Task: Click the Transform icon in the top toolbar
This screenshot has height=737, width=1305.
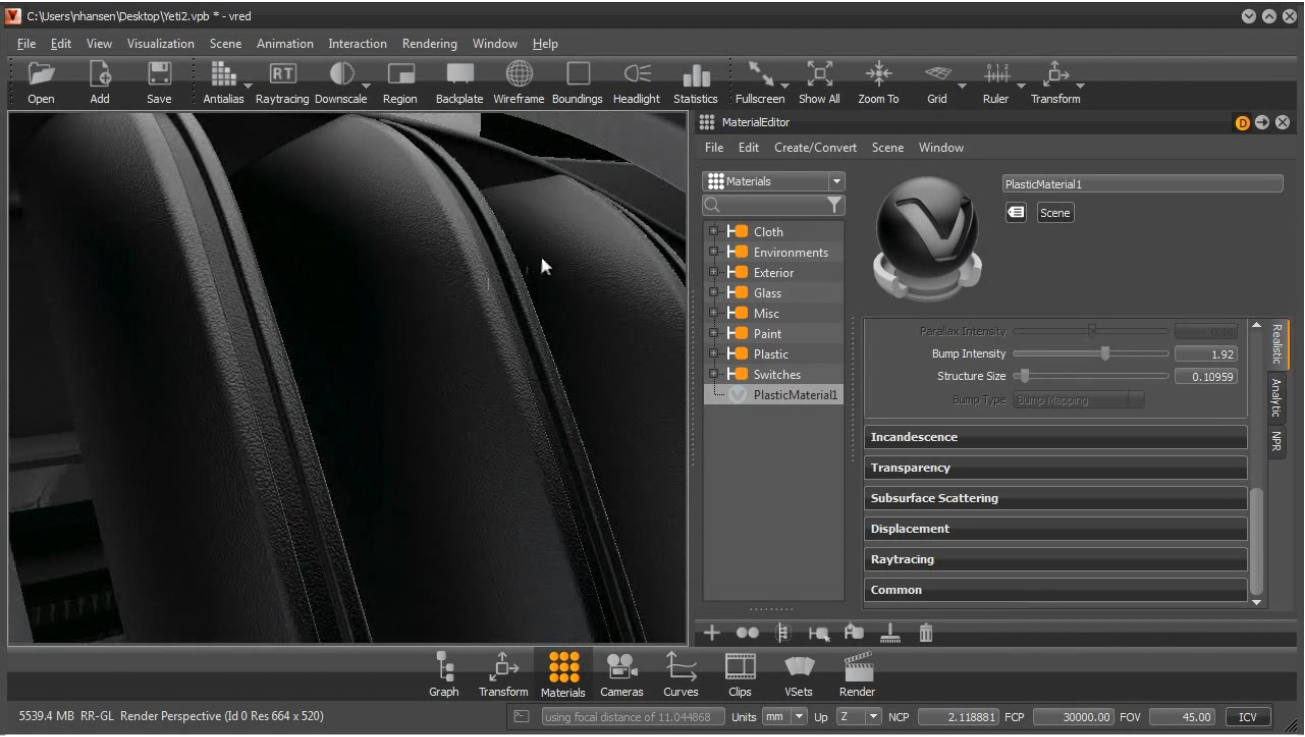Action: pos(1056,75)
